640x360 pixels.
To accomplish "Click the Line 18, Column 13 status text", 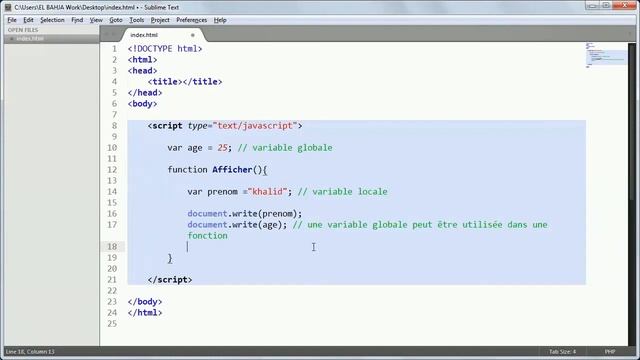I will 30,351.
